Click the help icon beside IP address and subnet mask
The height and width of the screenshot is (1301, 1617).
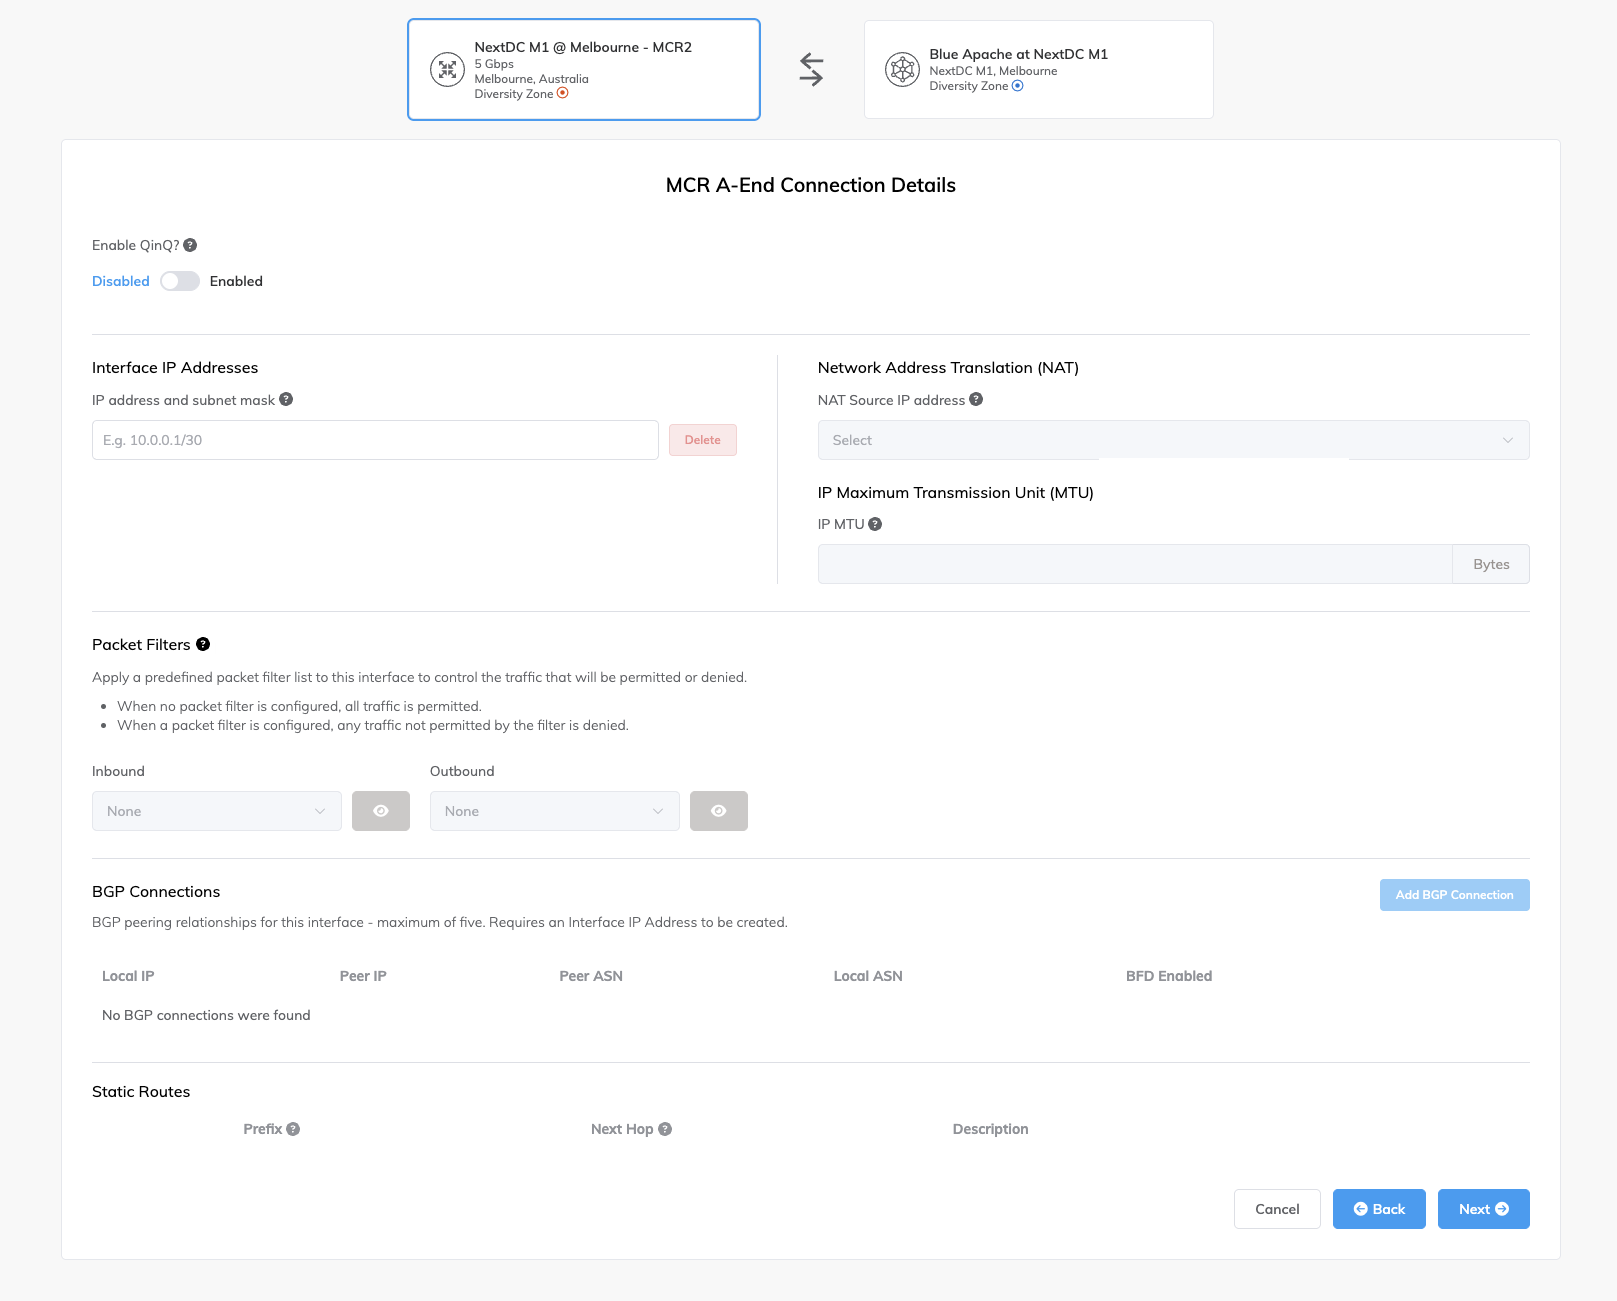(x=287, y=399)
